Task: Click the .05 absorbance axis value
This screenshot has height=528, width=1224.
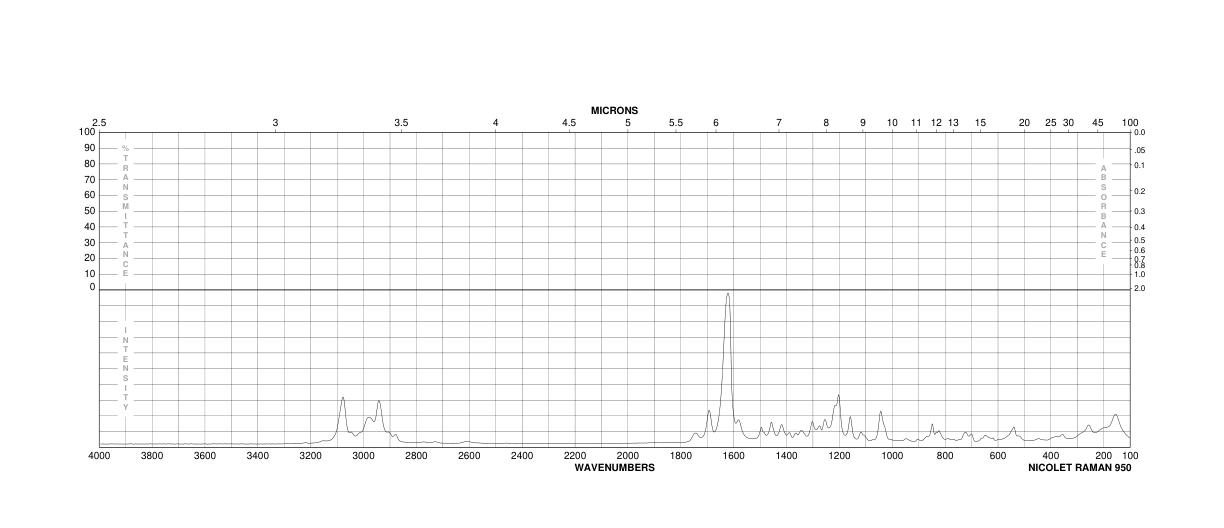Action: [1140, 148]
